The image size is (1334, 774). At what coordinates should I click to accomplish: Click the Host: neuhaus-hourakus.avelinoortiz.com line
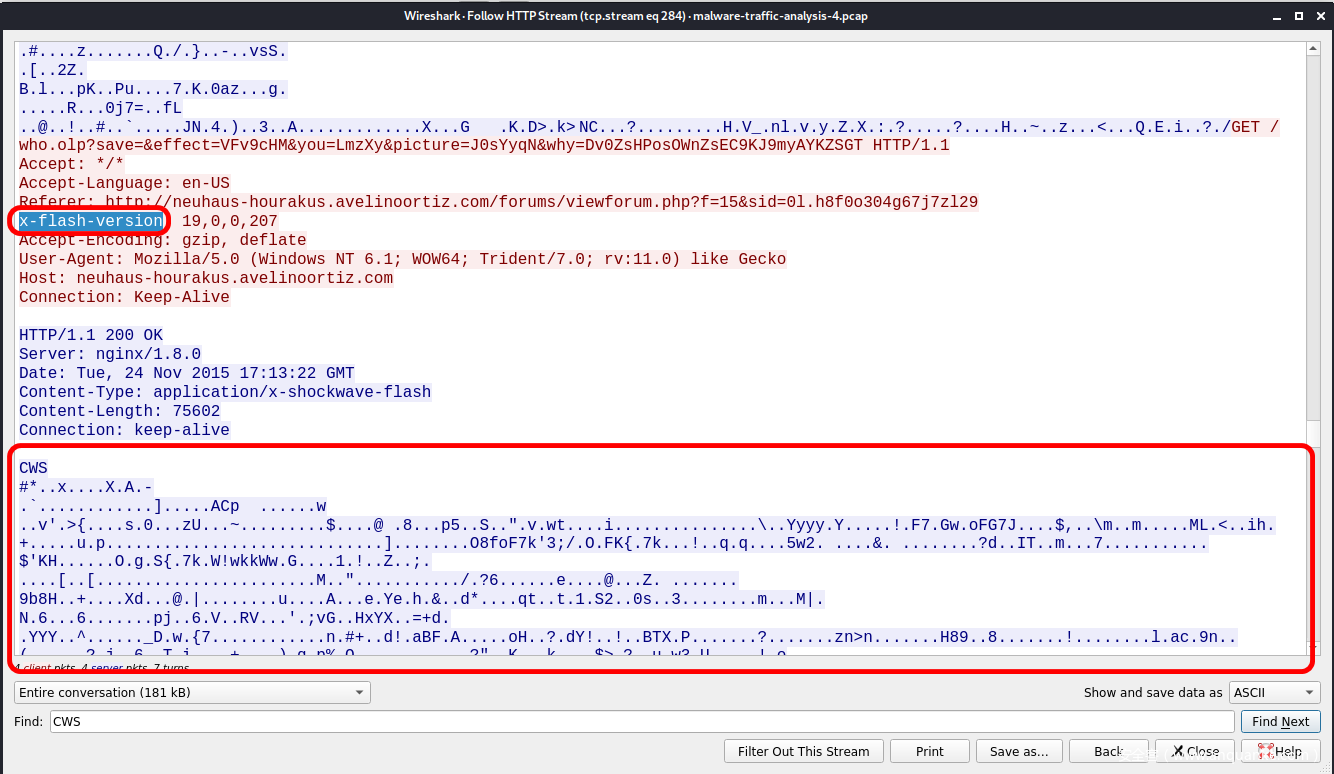point(206,278)
